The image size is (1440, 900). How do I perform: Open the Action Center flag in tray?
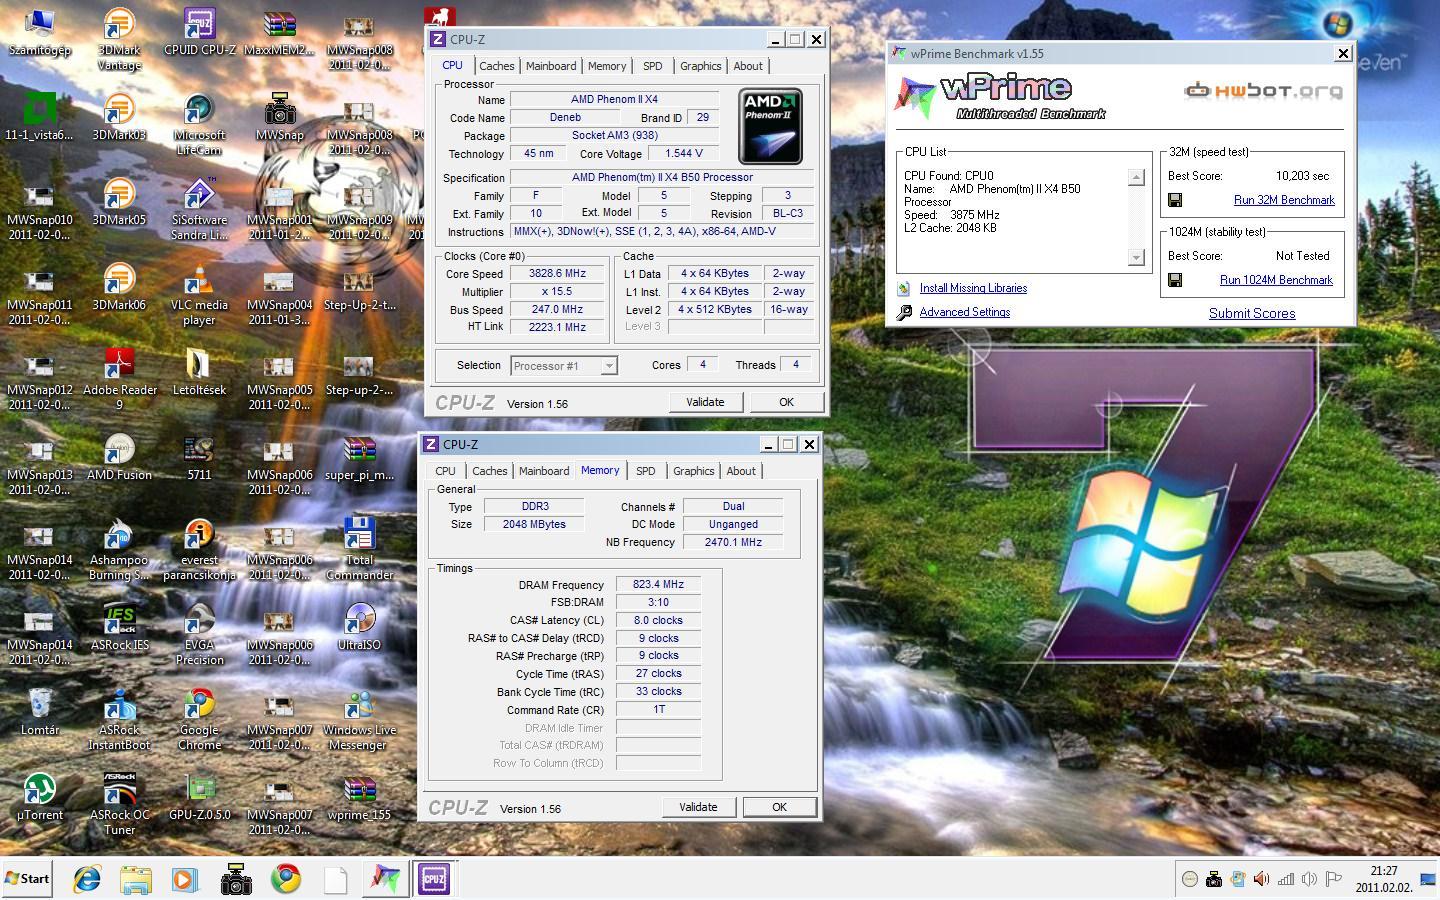[1333, 879]
